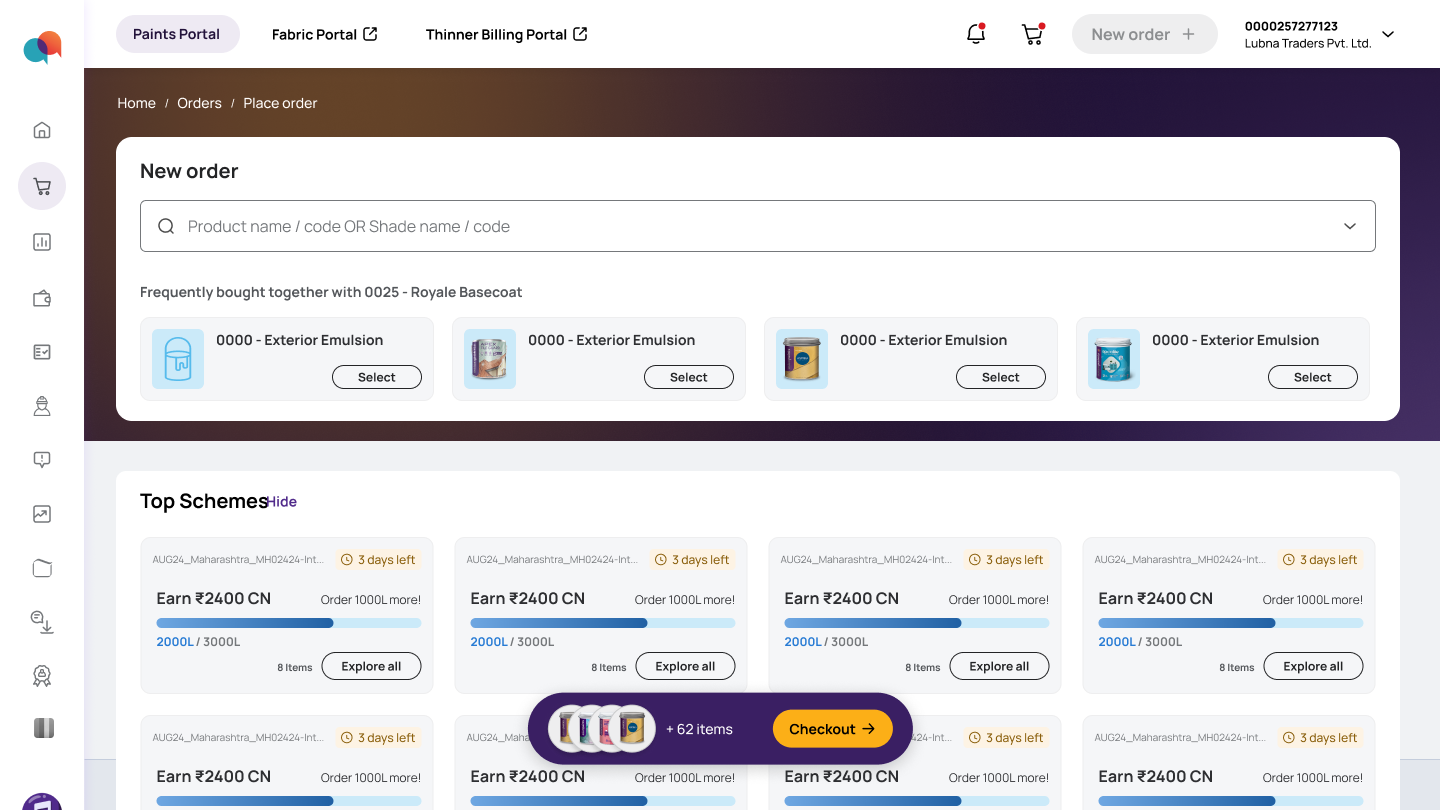Switch to the Fabric Portal tab
Screen dimensions: 1440x810
(325, 34)
